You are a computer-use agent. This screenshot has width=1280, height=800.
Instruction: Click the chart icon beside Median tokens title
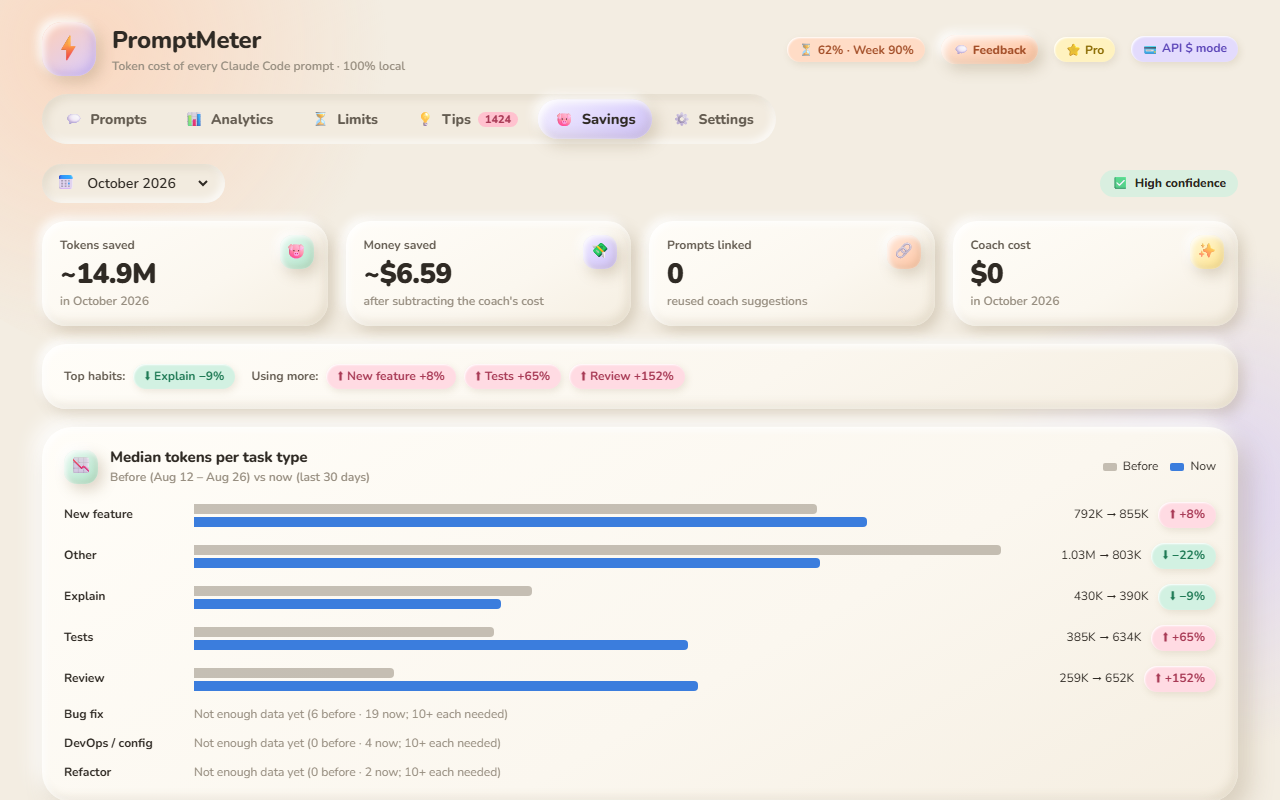(x=81, y=466)
